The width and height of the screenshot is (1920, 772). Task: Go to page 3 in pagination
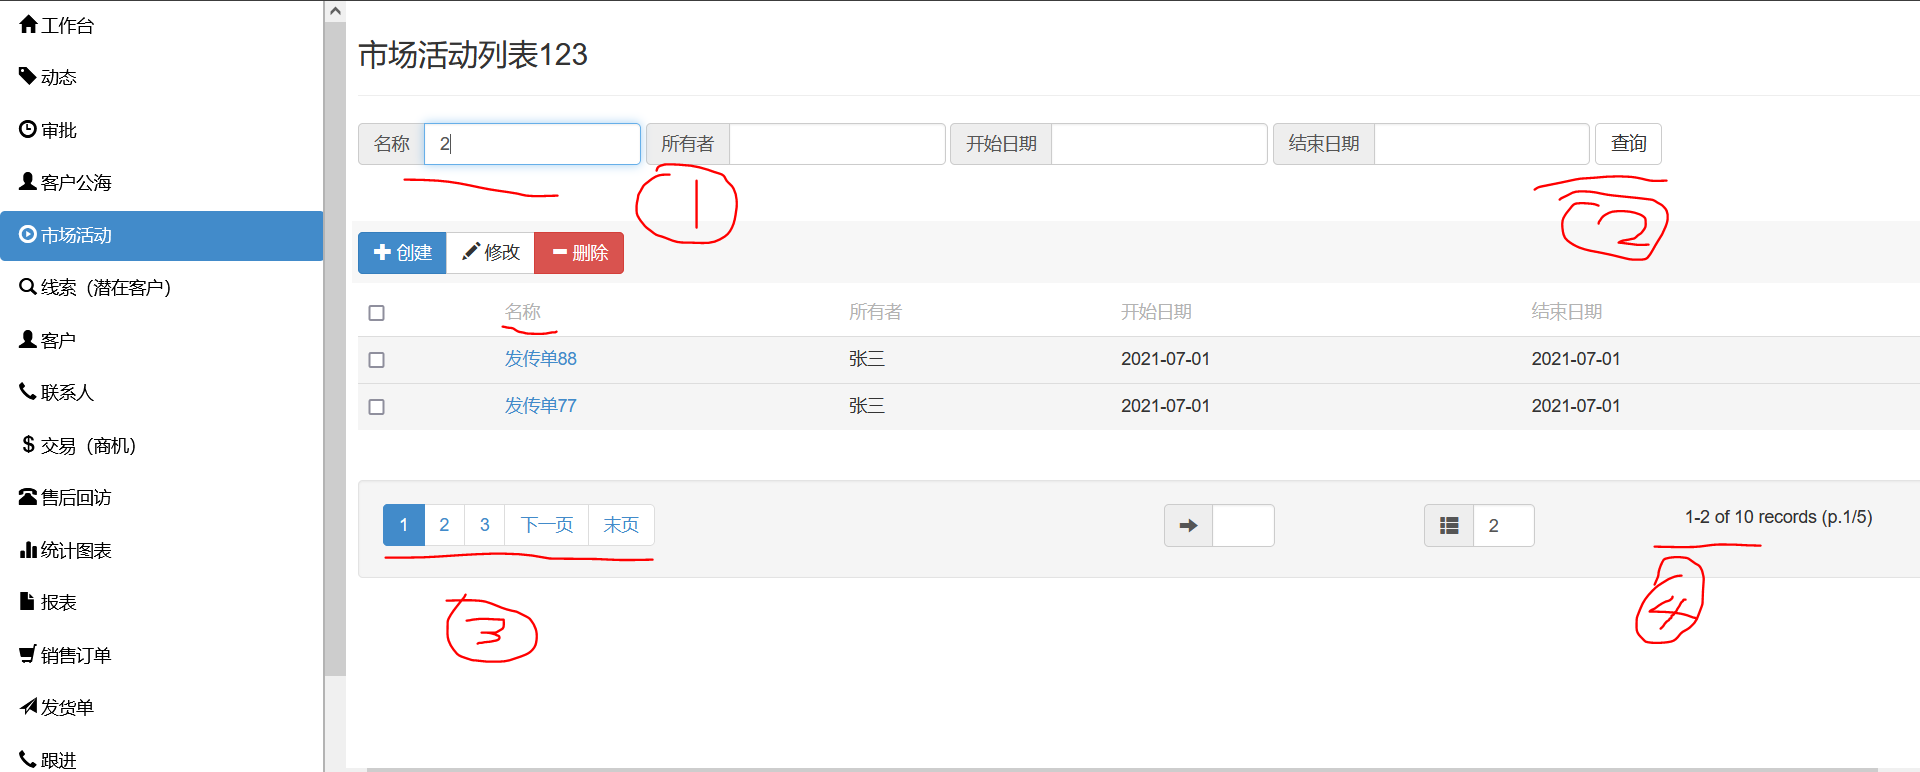pyautogui.click(x=485, y=525)
